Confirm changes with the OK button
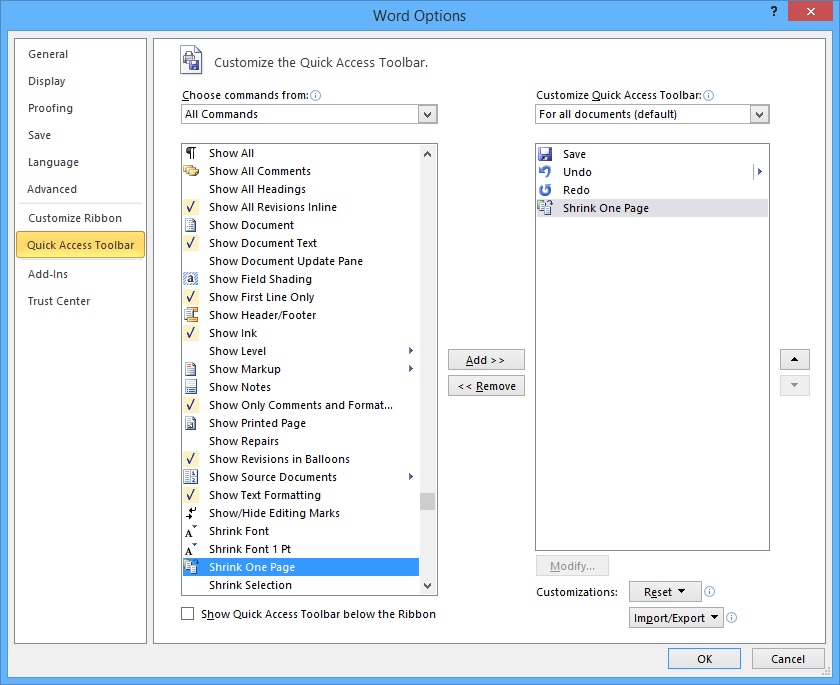Viewport: 840px width, 685px height. tap(704, 658)
